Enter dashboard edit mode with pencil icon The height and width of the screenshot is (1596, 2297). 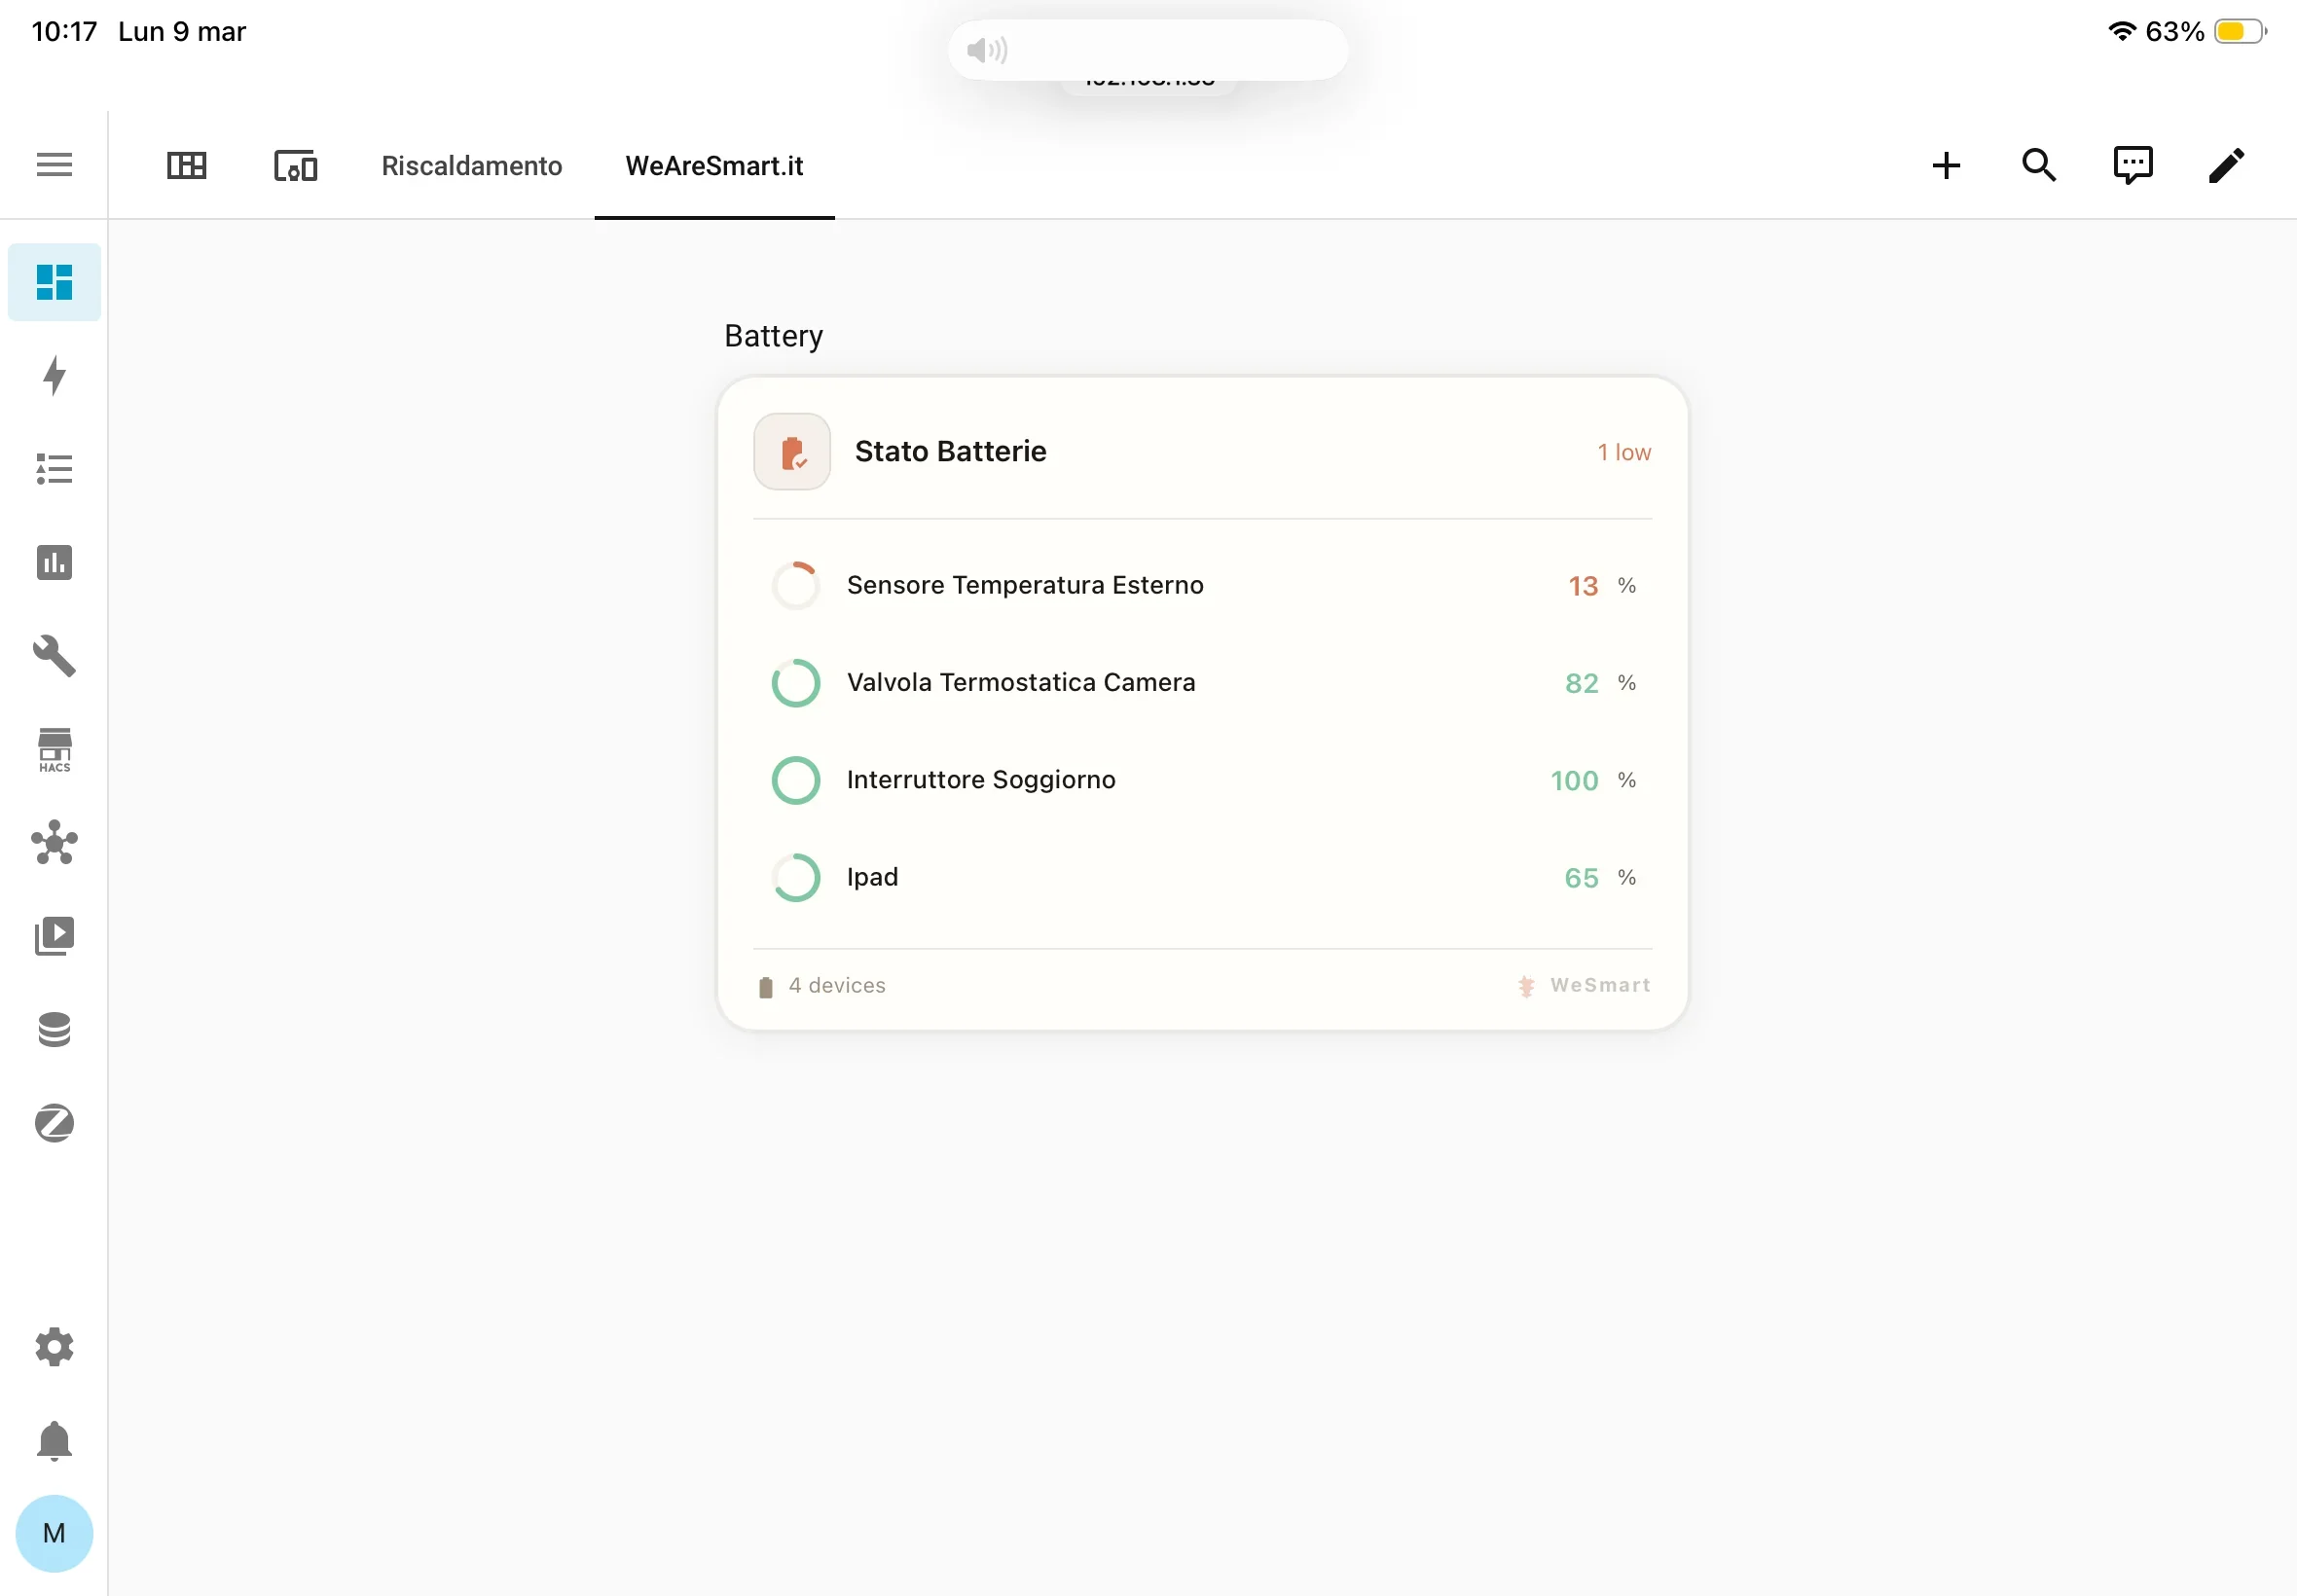[x=2226, y=164]
